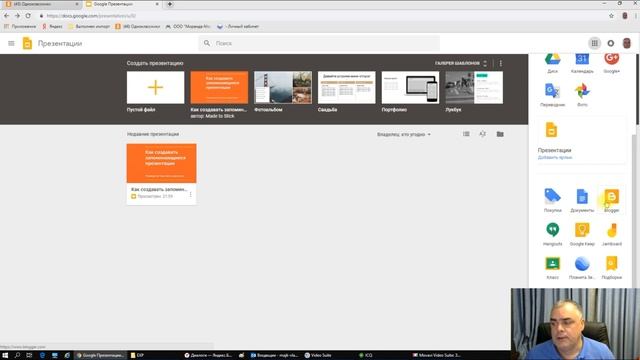
Task: Choose the Фотоальбом template
Action: click(283, 87)
